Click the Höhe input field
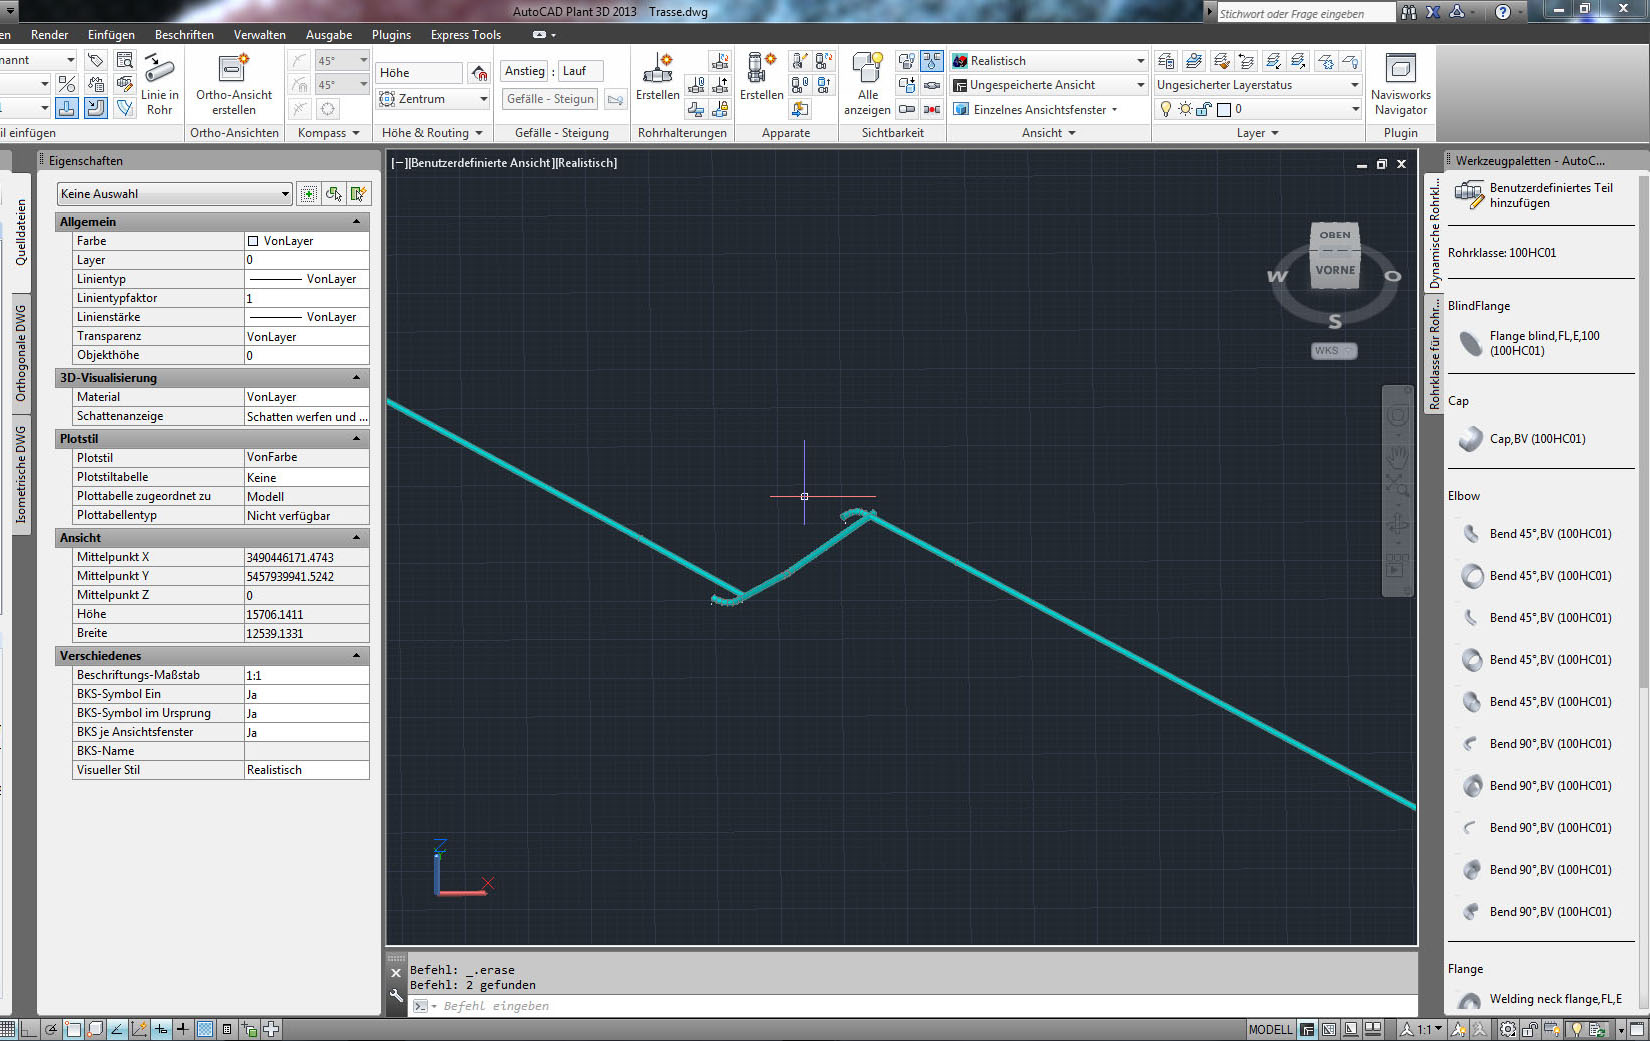 419,73
